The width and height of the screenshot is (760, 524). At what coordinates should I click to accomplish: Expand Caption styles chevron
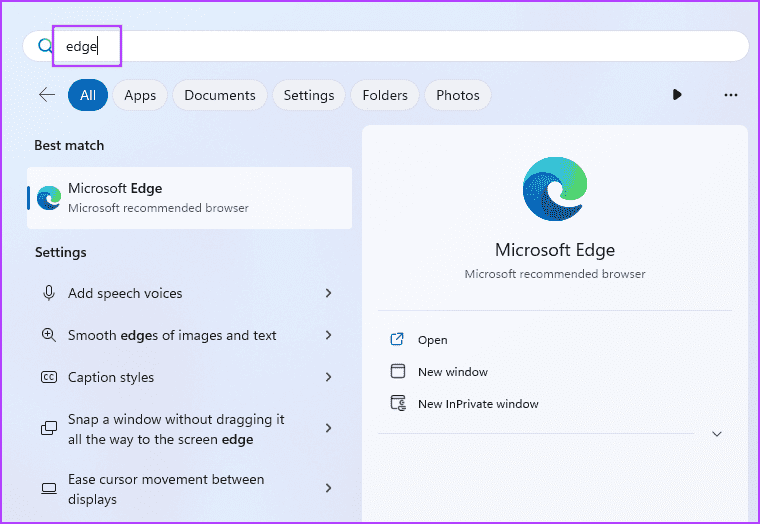(329, 377)
